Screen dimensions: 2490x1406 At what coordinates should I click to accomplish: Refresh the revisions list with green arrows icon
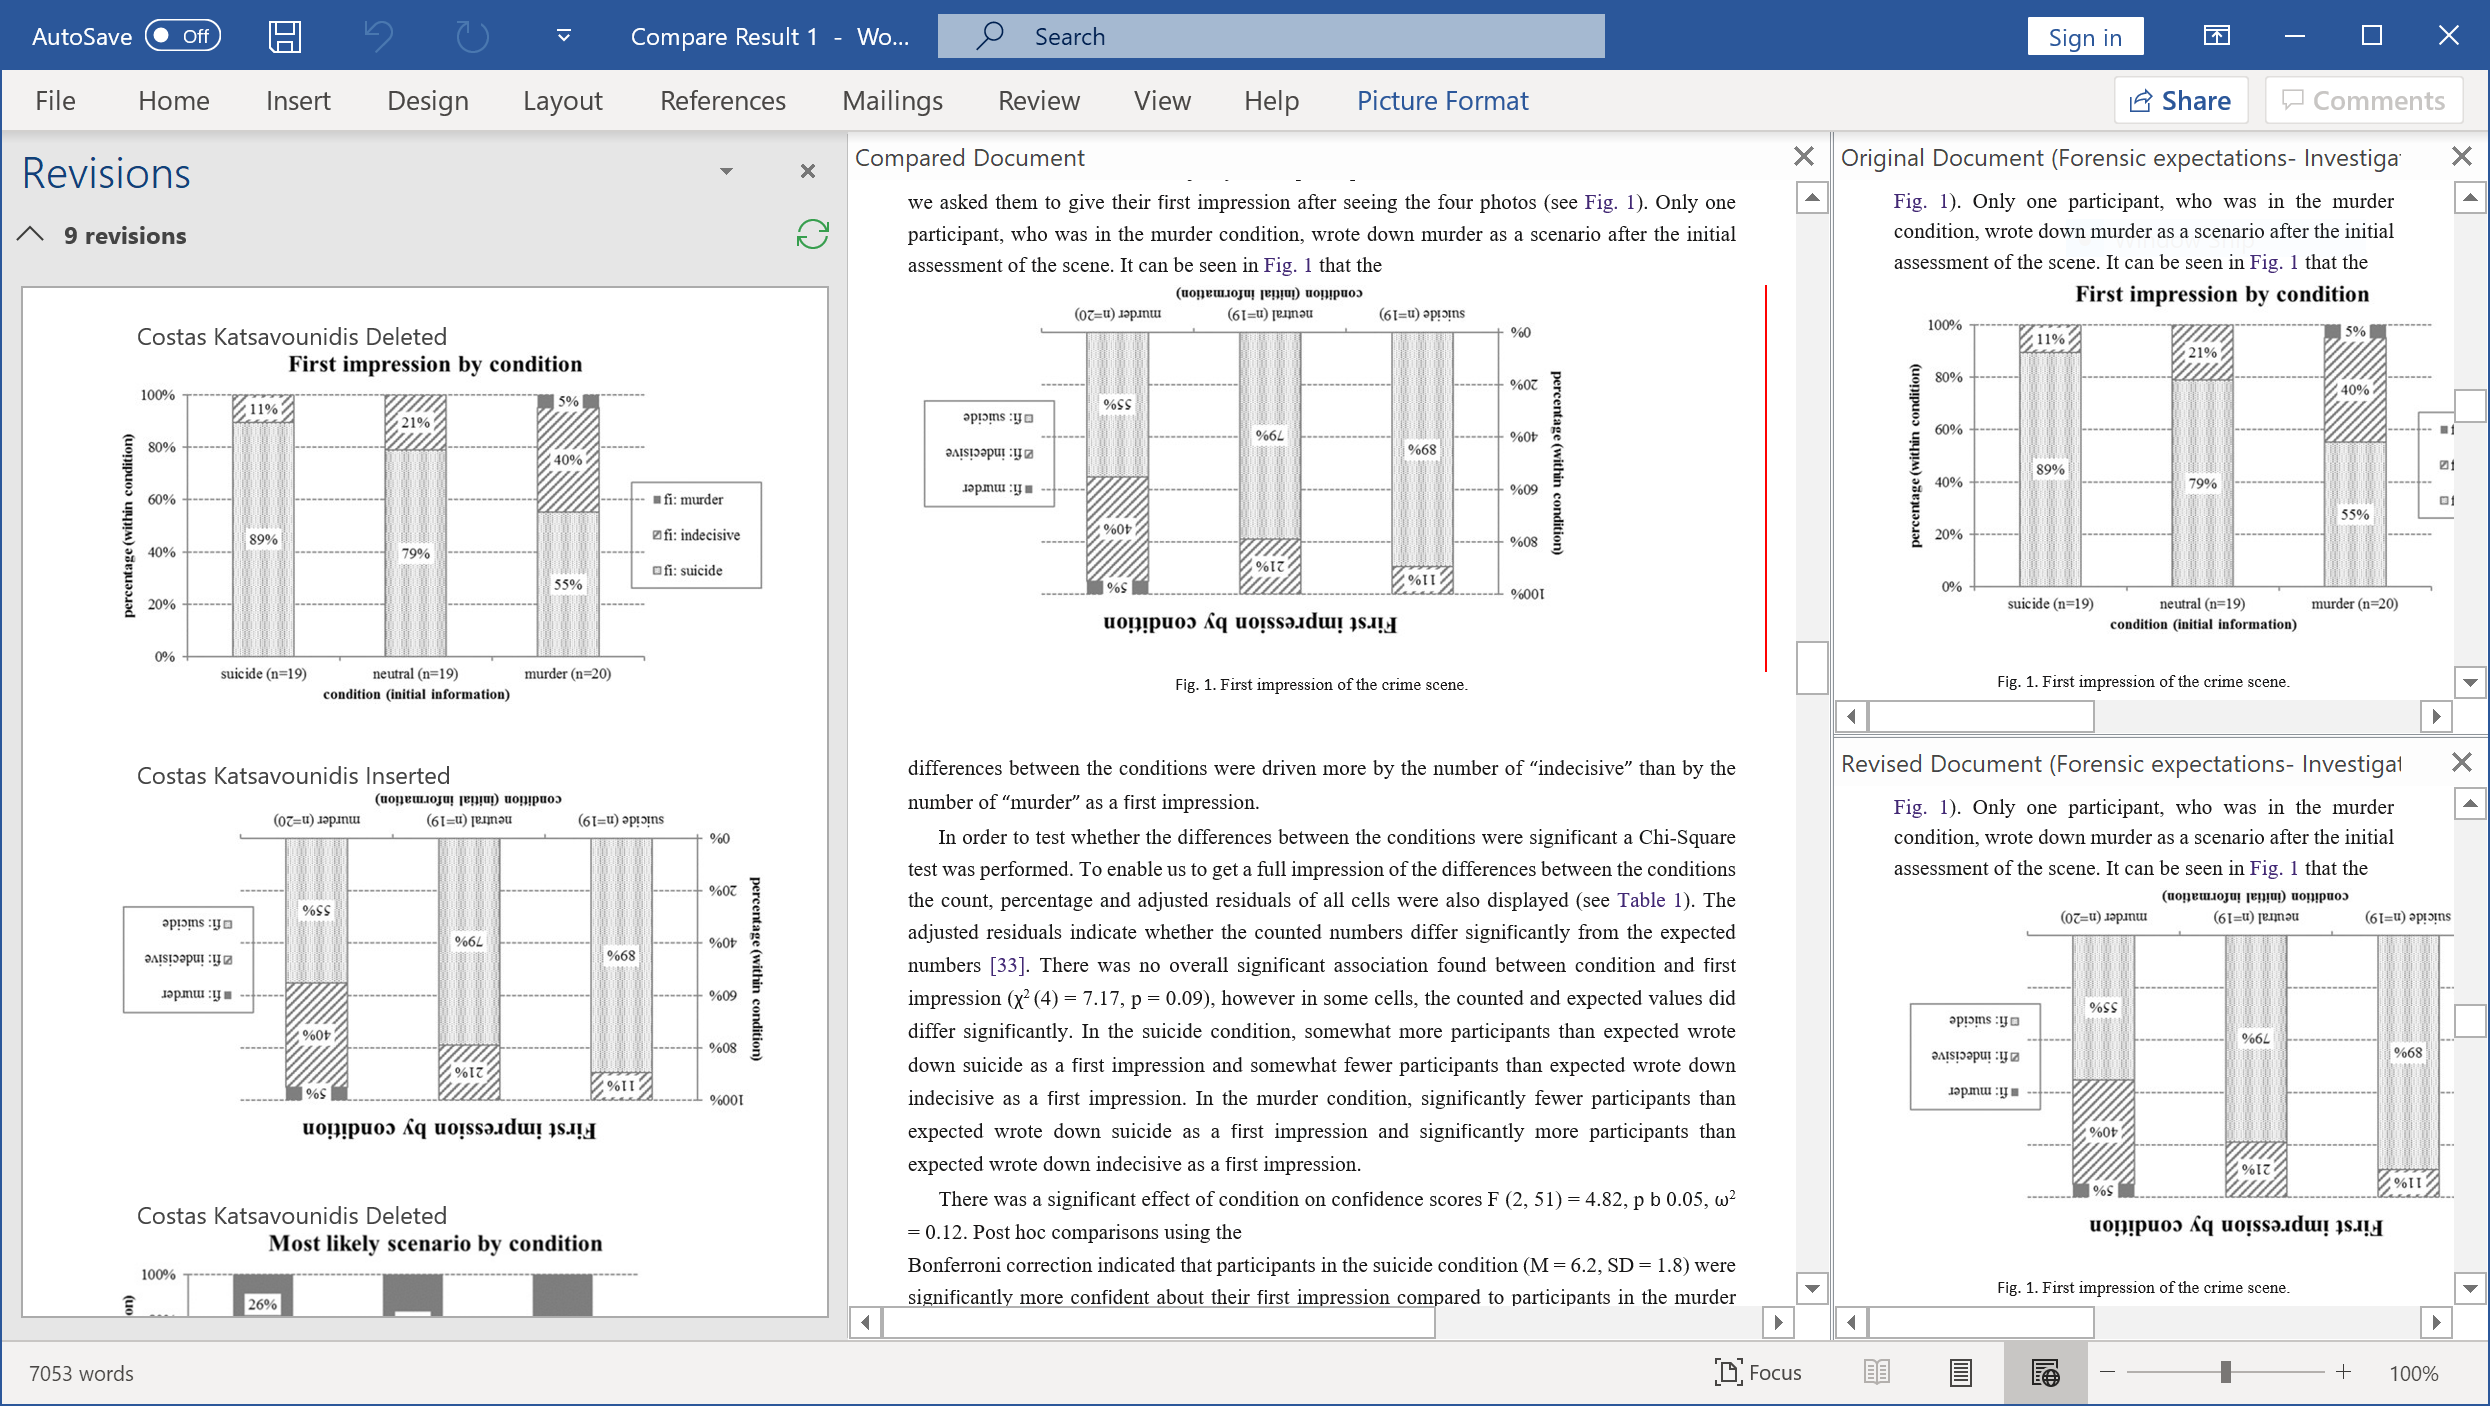(812, 235)
